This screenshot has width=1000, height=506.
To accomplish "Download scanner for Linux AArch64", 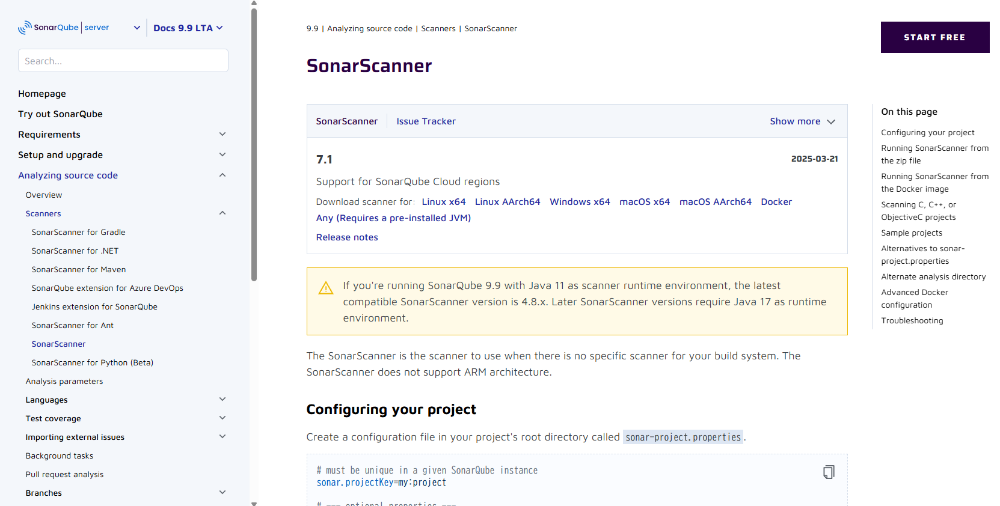I will pos(508,202).
